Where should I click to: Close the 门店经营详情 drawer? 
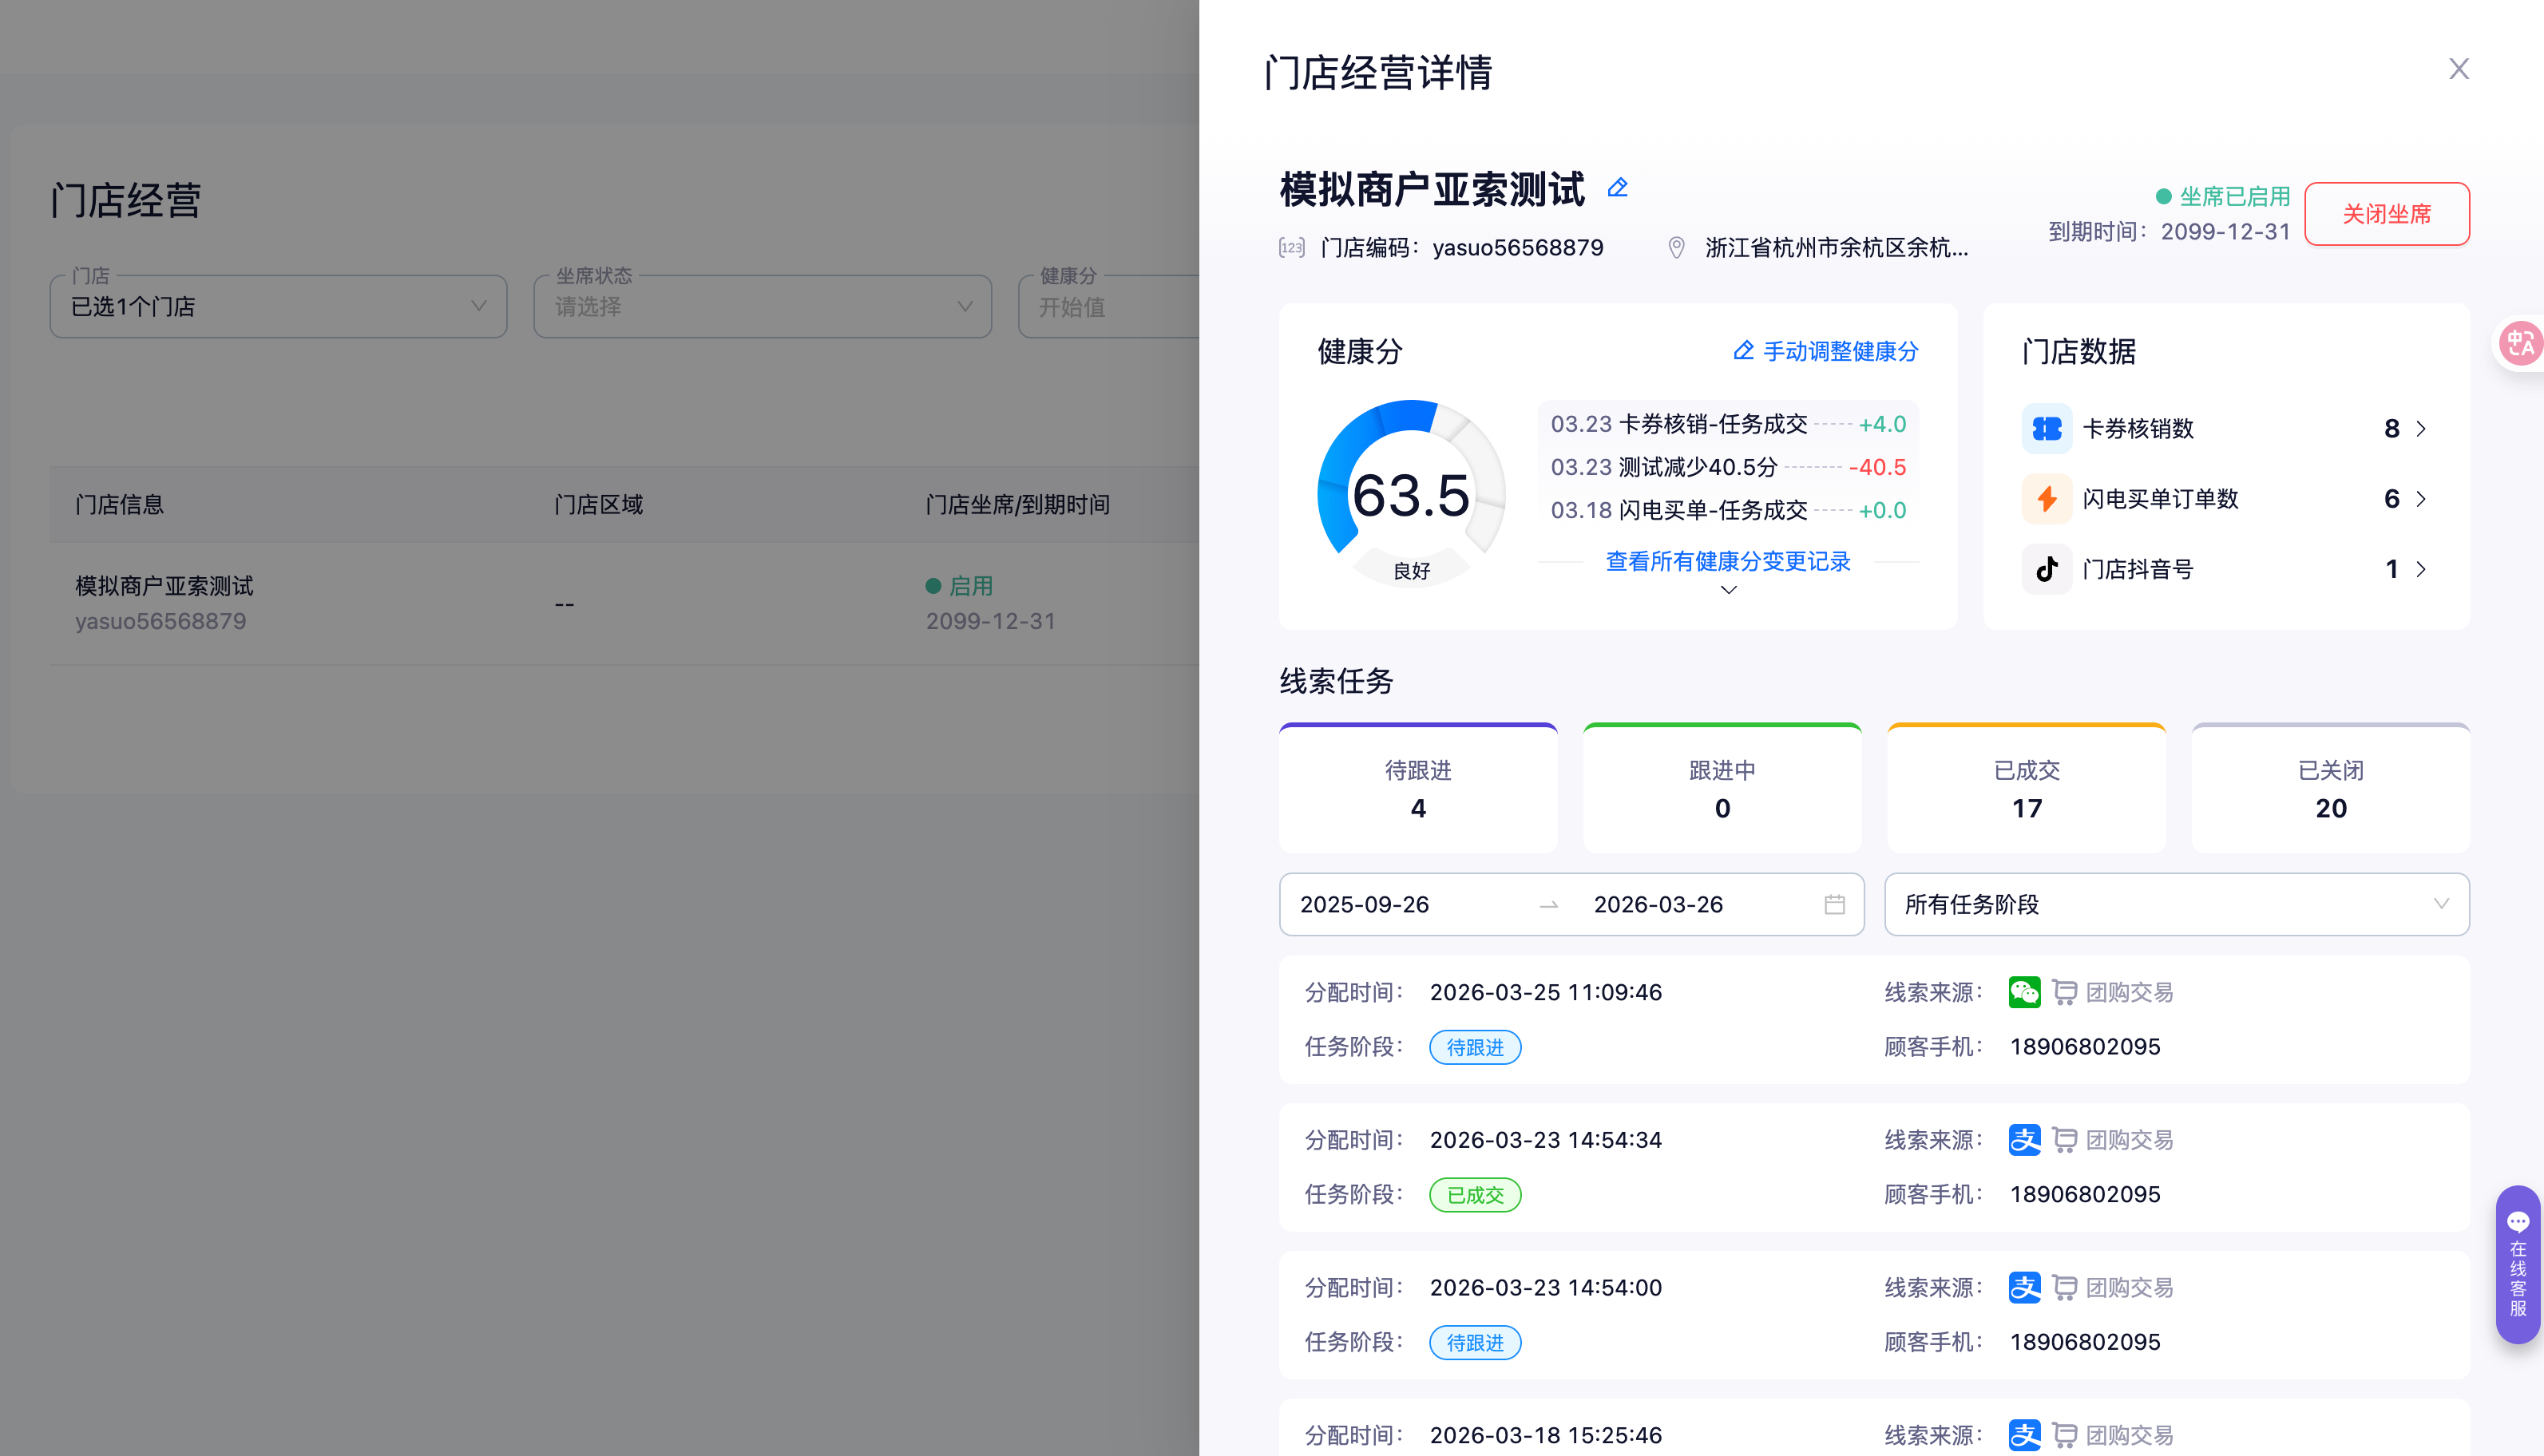point(2459,69)
